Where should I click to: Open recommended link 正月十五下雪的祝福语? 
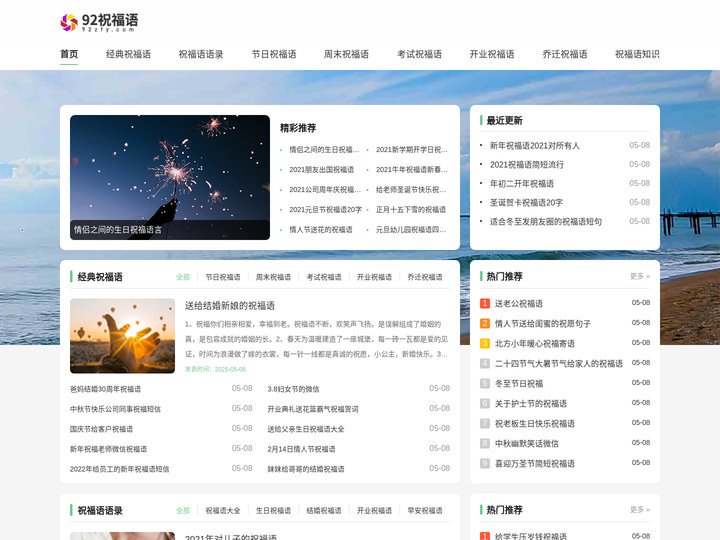[x=411, y=210]
